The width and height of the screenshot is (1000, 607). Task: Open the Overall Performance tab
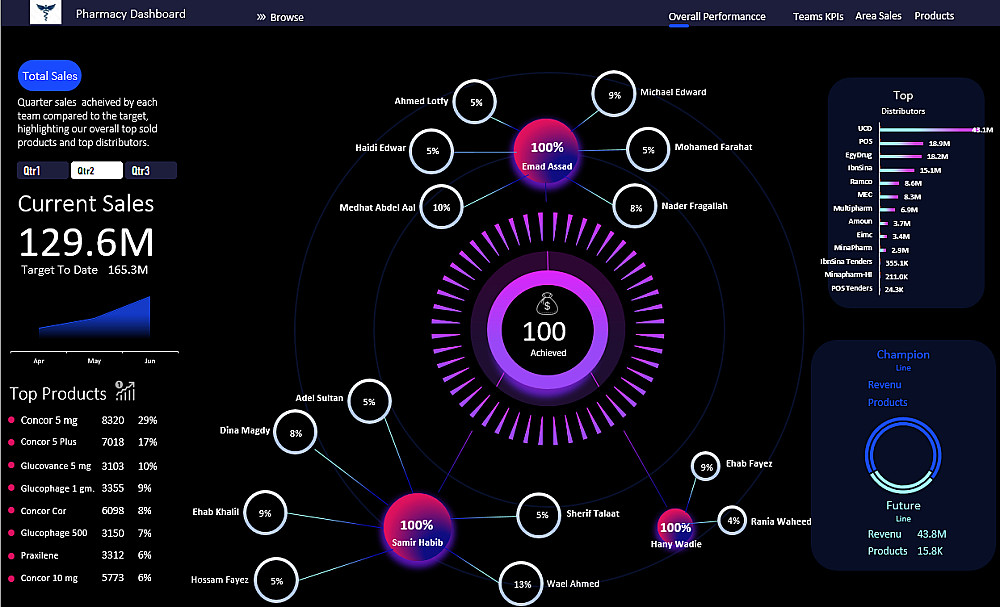pos(717,17)
